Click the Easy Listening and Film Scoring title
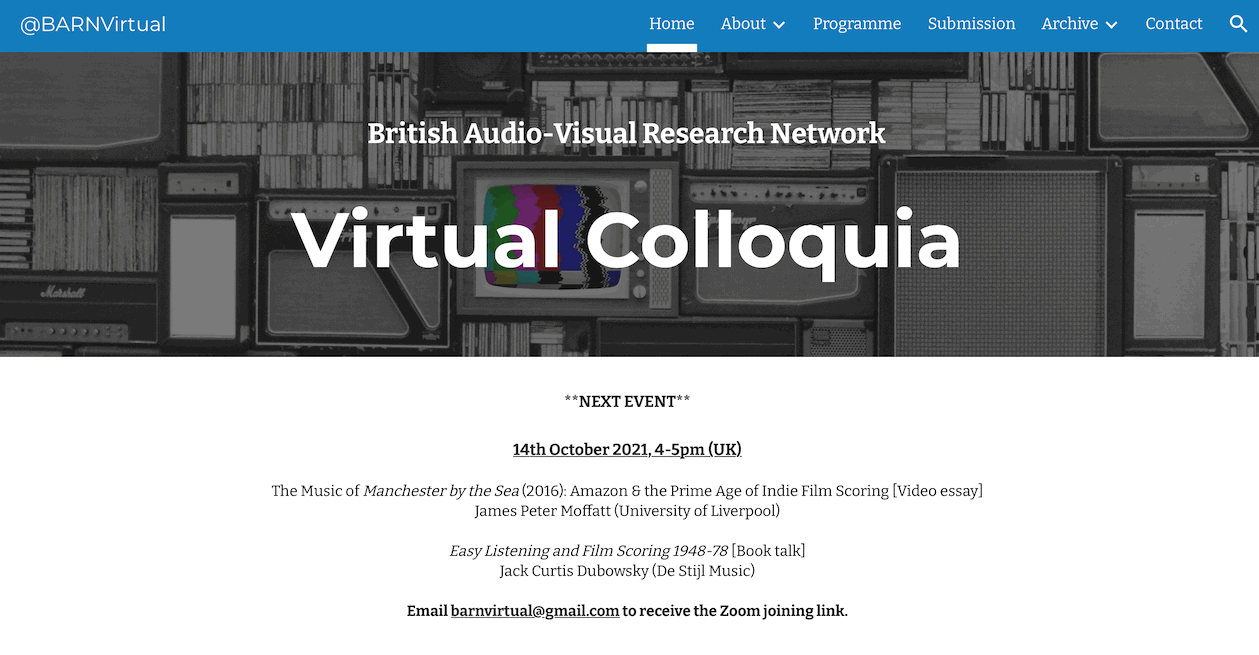1259x655 pixels. [x=589, y=551]
